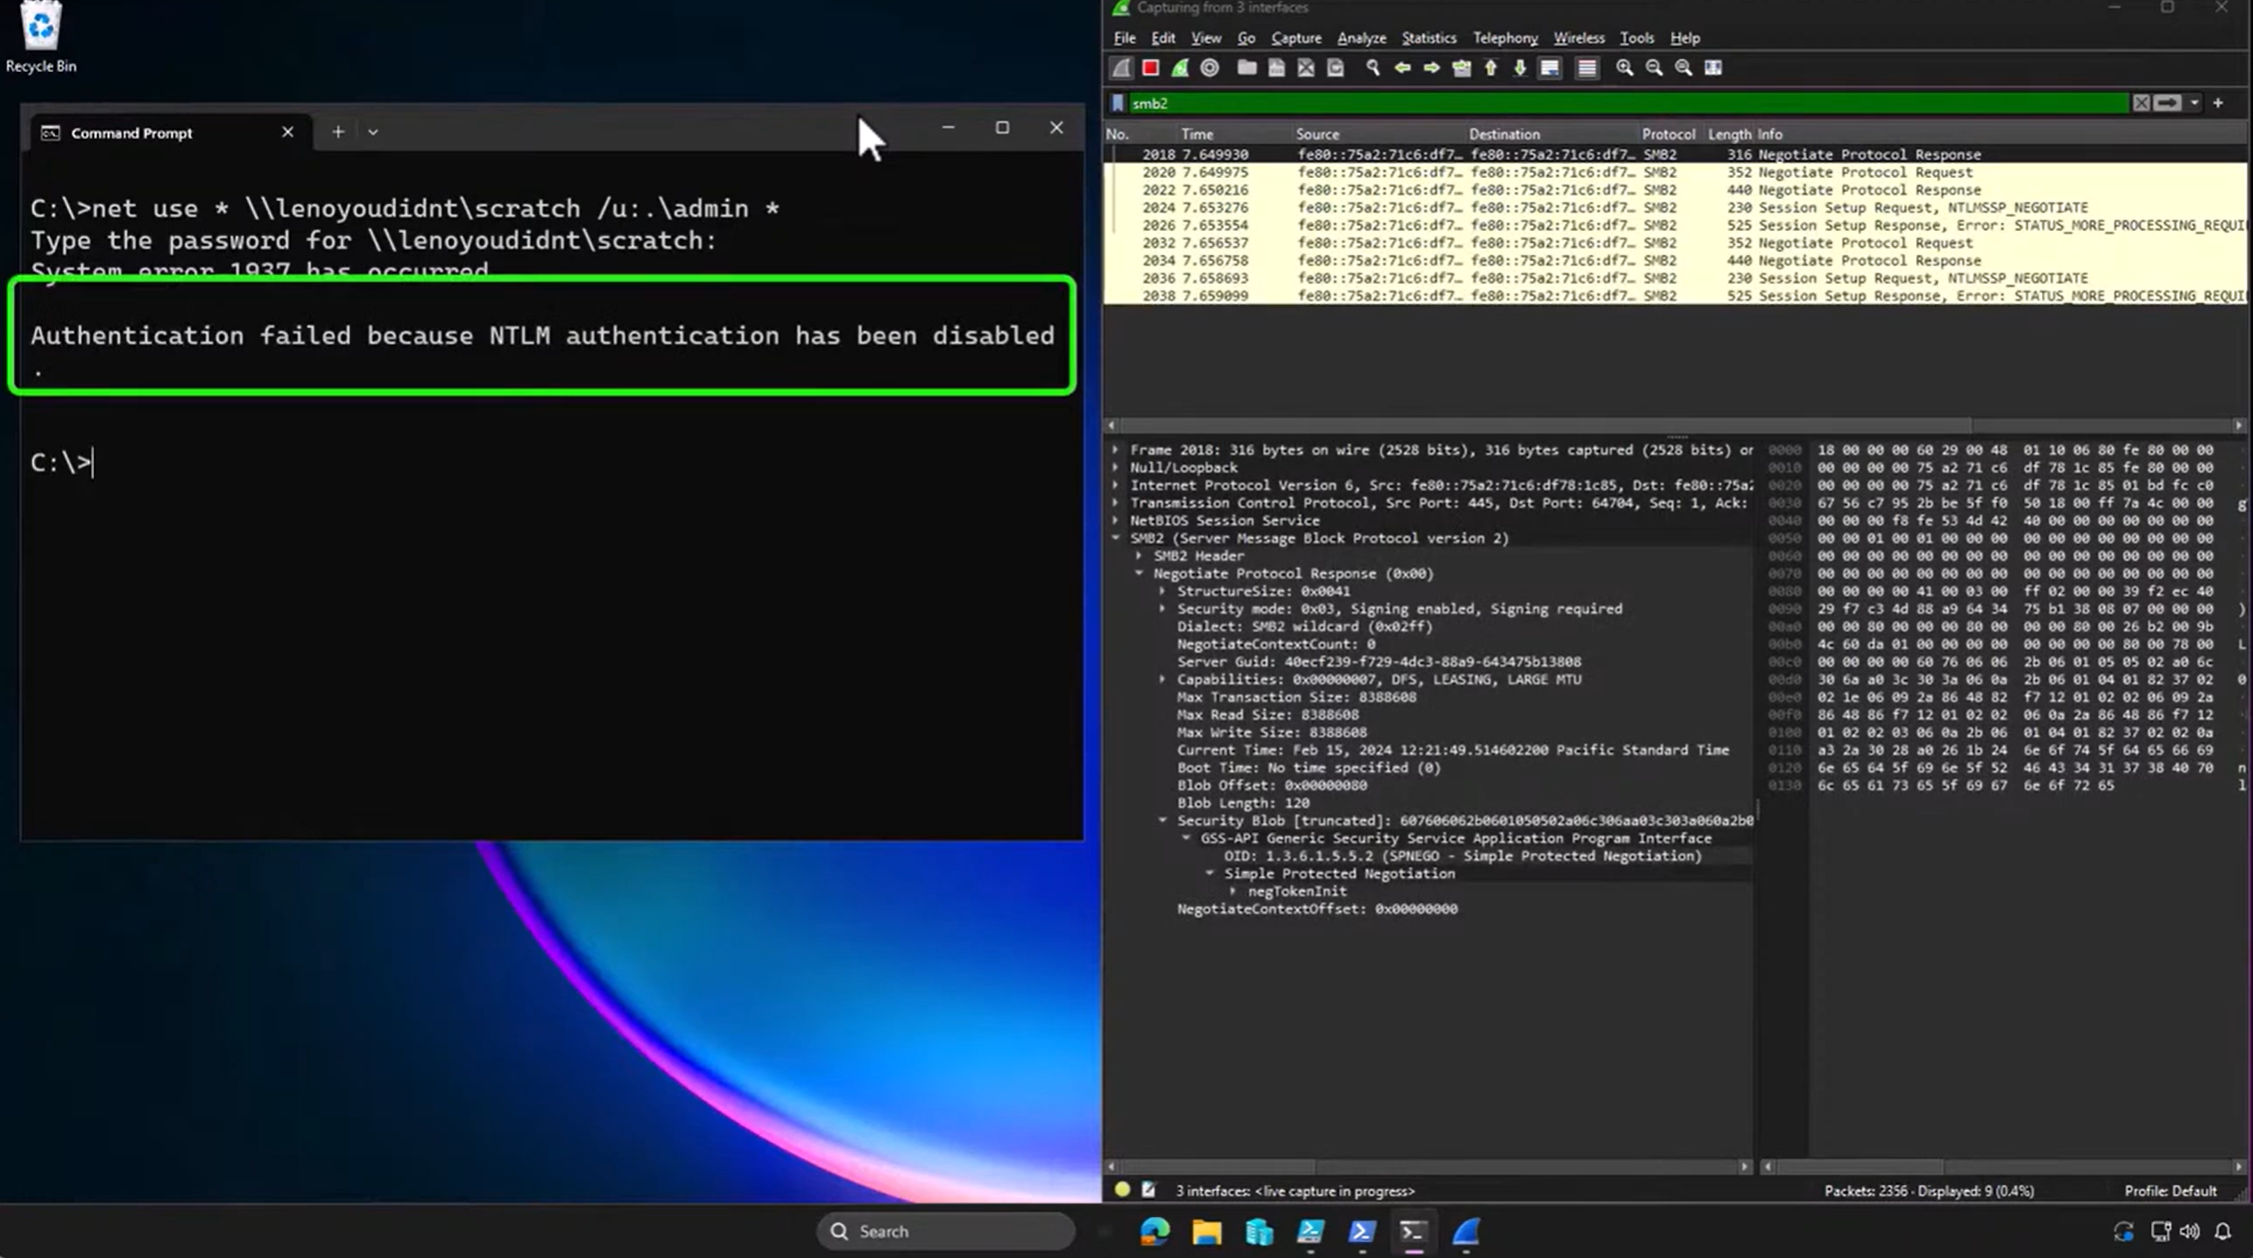The height and width of the screenshot is (1258, 2253).
Task: Open capture options in Wireshark toolbar
Action: point(1210,68)
